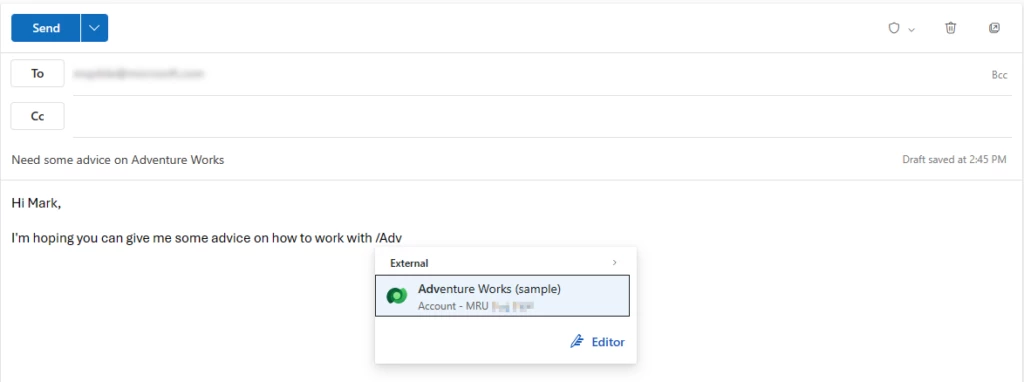Click the shield sensitivity icon
The width and height of the screenshot is (1024, 382).
point(894,28)
